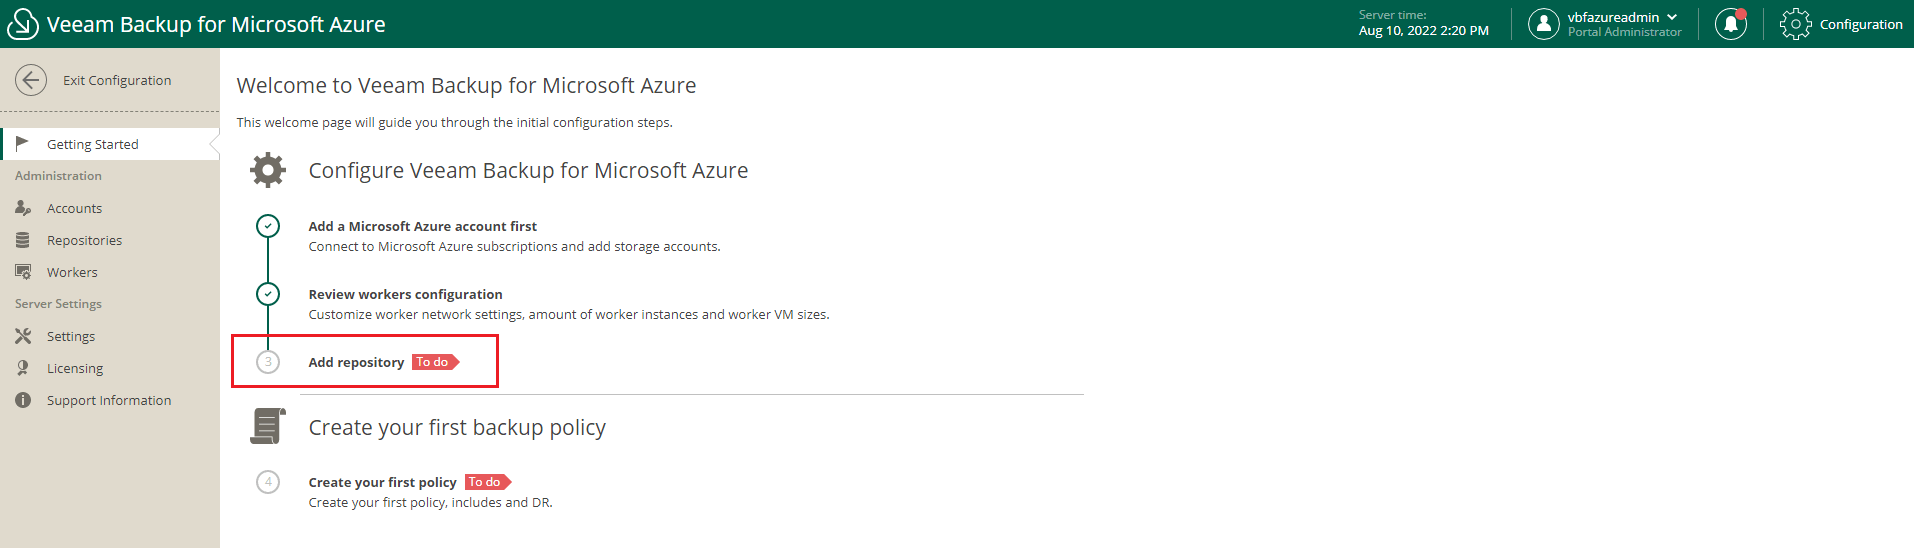Click the Add repository step link
Viewport: 1914px width, 548px height.
tap(356, 362)
